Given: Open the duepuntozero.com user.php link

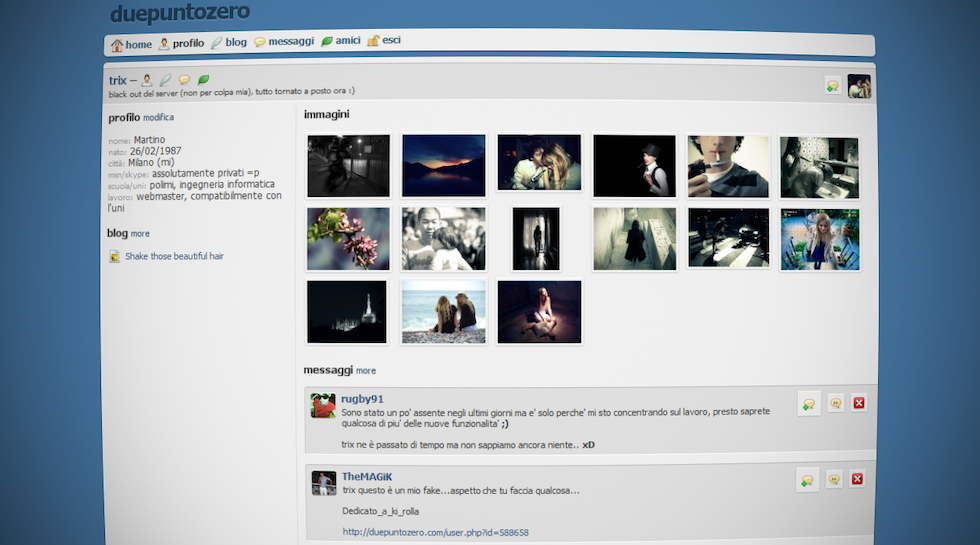Looking at the screenshot, I should tap(435, 532).
